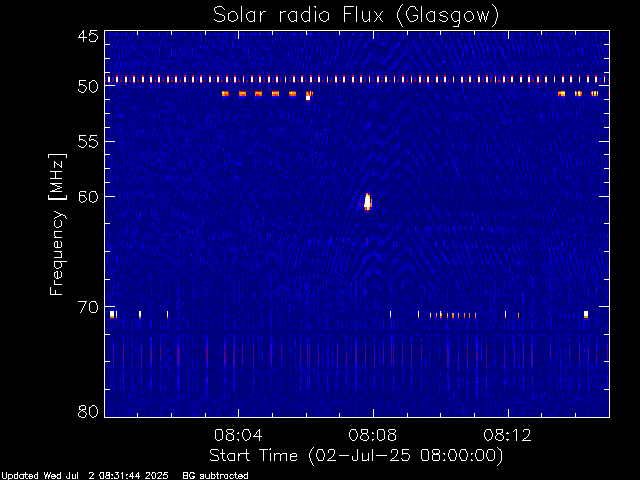
Task: Click the 60 frequency tick label
Action: pyautogui.click(x=88, y=197)
